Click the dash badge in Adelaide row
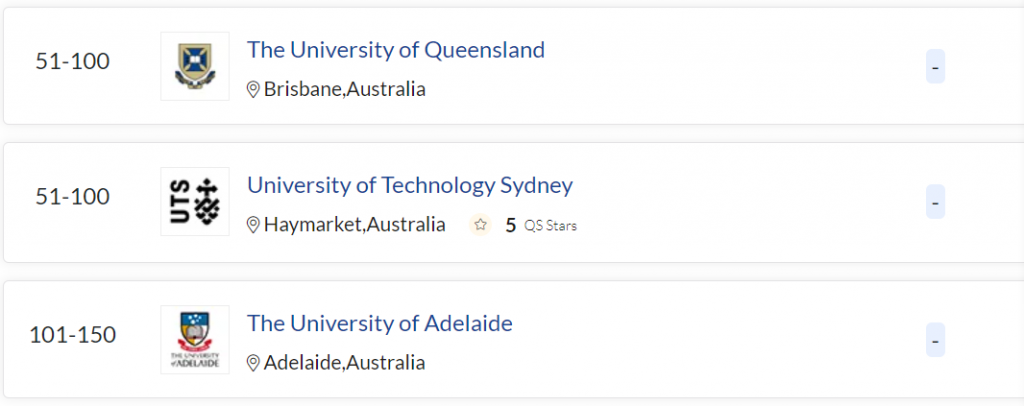The height and width of the screenshot is (406, 1024). 935,339
